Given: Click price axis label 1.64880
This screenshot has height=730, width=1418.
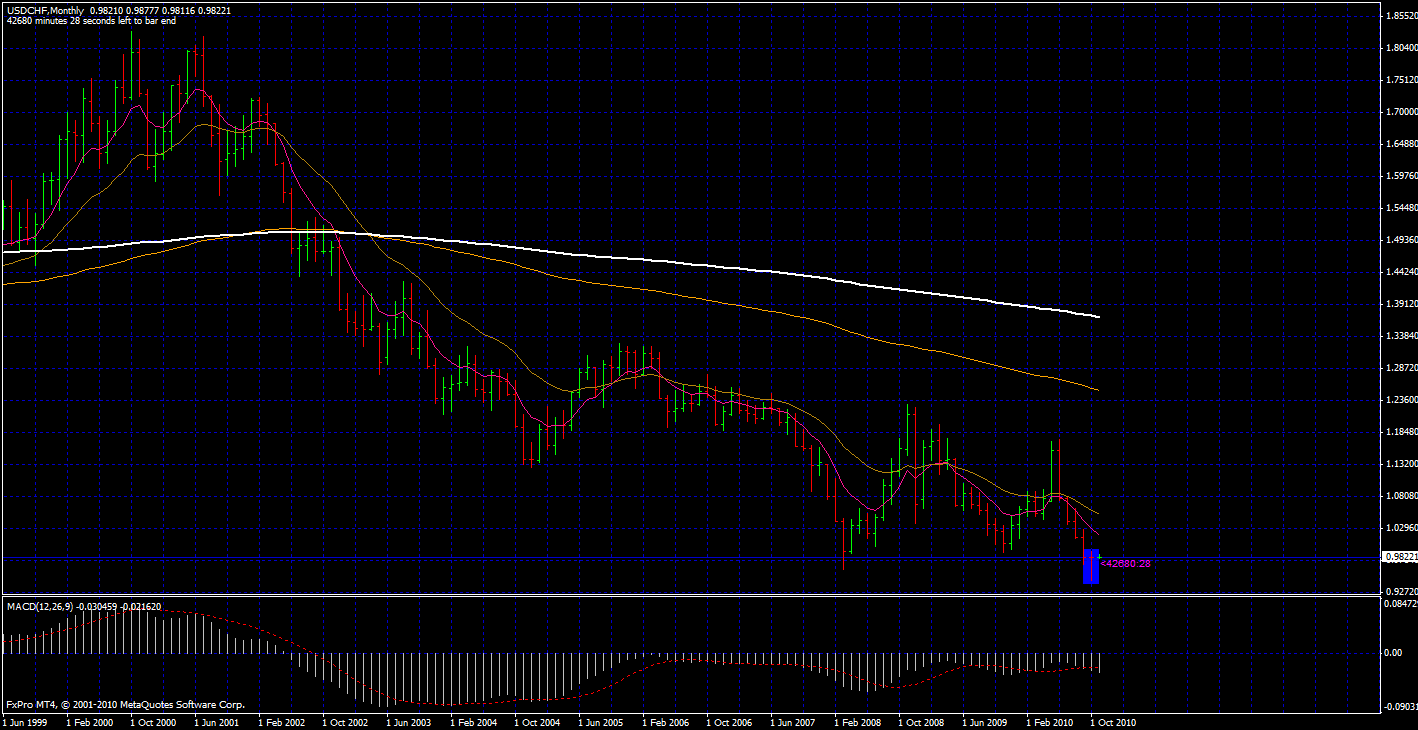Looking at the screenshot, I should (1400, 144).
